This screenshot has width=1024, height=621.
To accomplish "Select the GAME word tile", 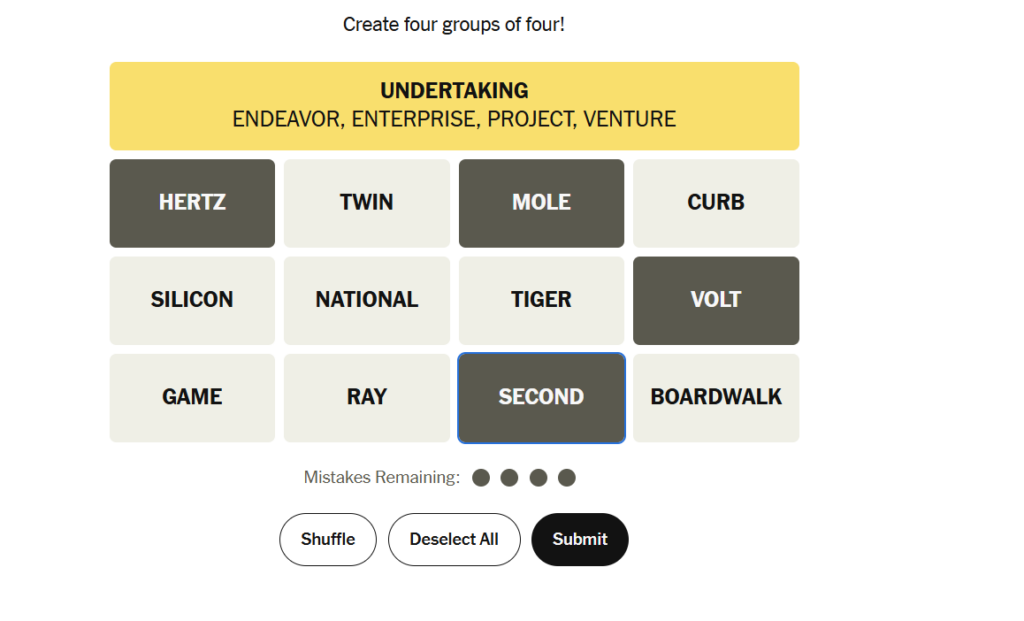I will click(192, 397).
